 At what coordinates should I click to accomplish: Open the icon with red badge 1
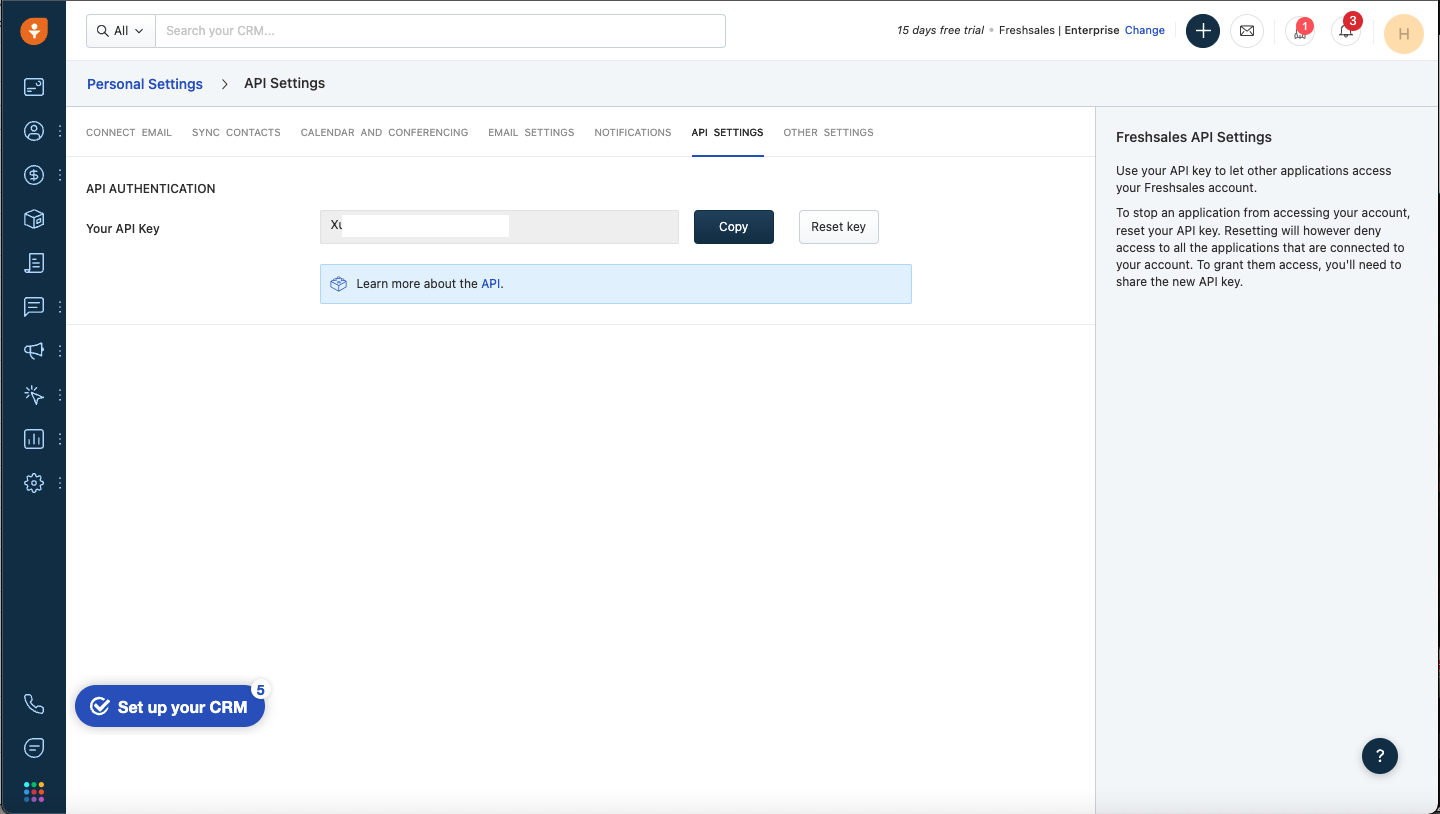coord(1300,31)
